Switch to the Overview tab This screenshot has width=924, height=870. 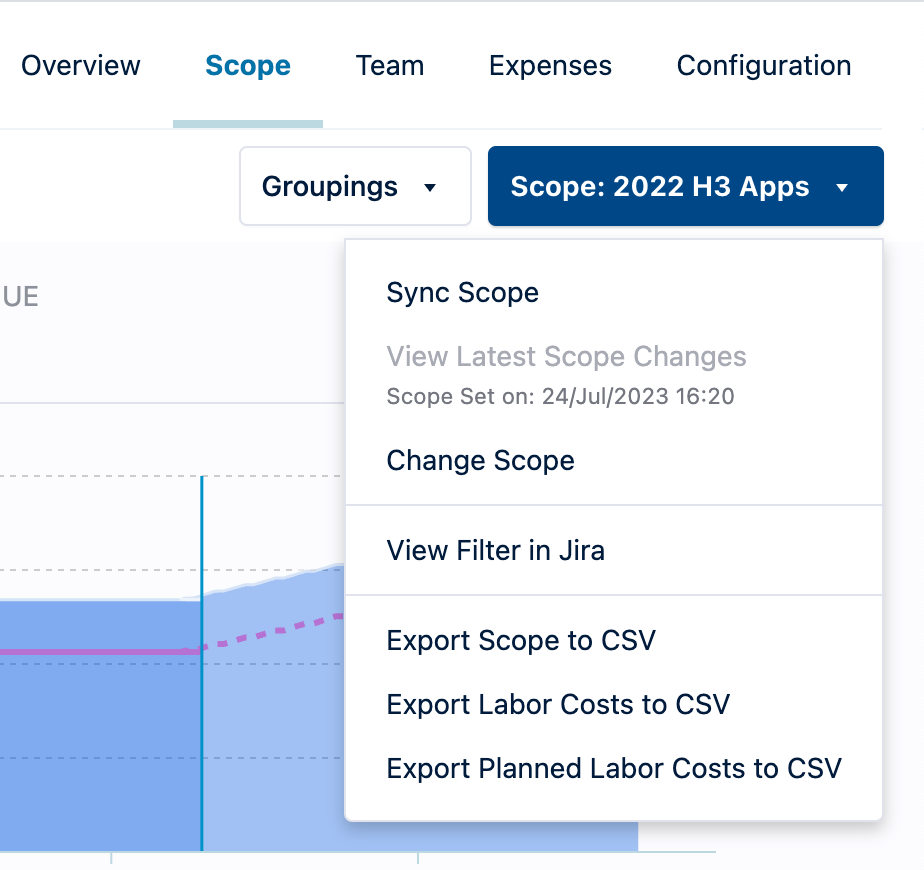pyautogui.click(x=80, y=65)
